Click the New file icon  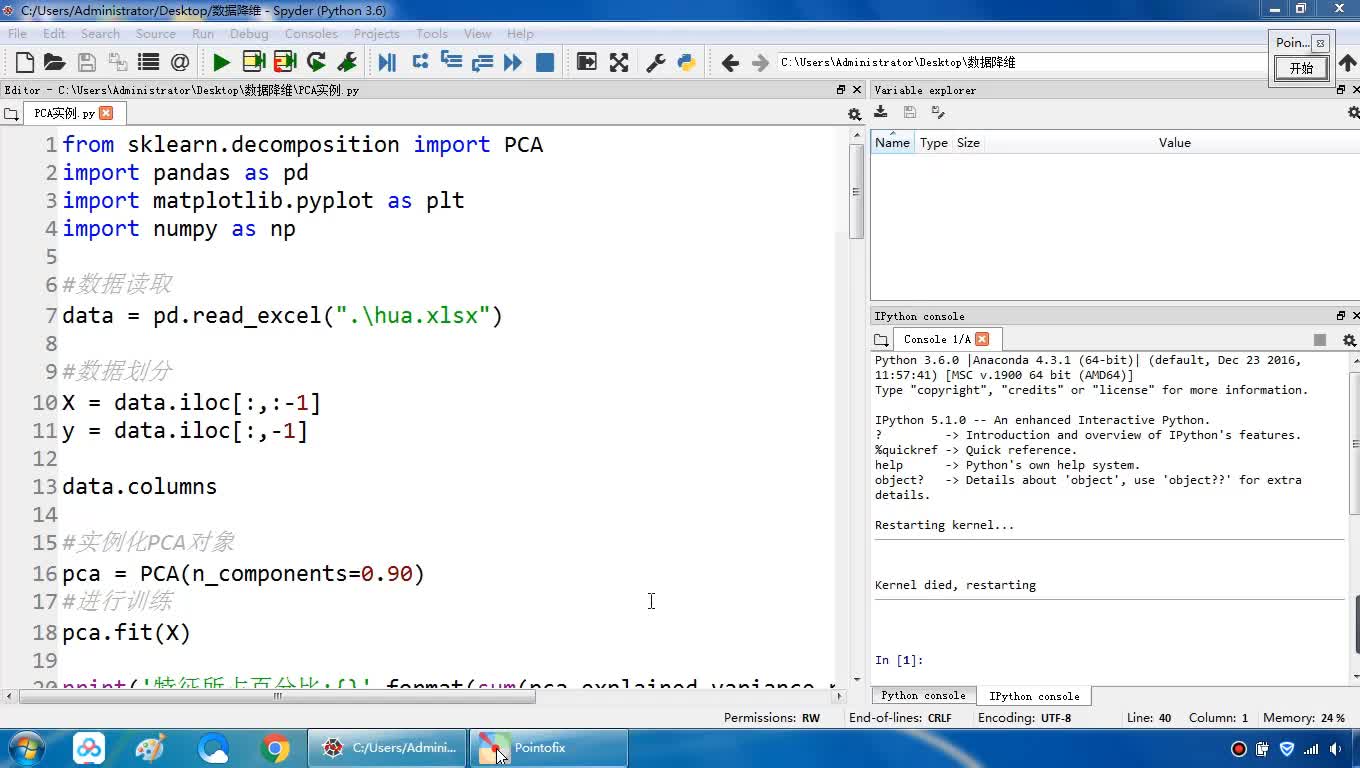point(25,63)
